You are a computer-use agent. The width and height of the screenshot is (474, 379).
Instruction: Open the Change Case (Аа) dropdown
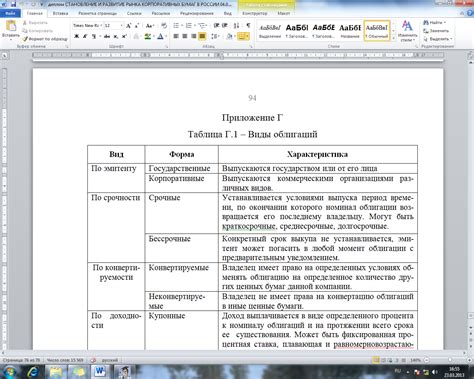tap(150, 26)
